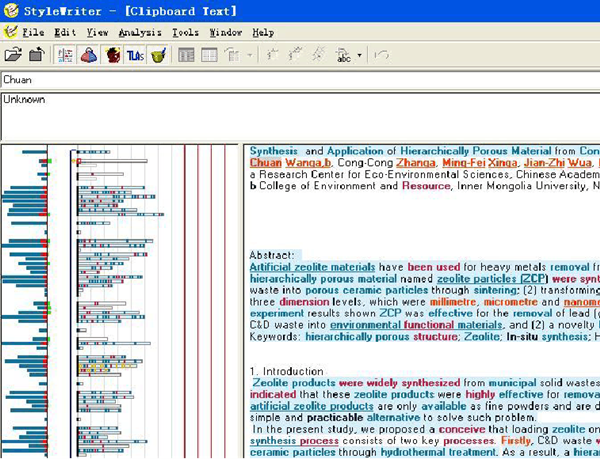Toggle the second panel layout view button
The width and height of the screenshot is (600, 462).
(x=209, y=54)
